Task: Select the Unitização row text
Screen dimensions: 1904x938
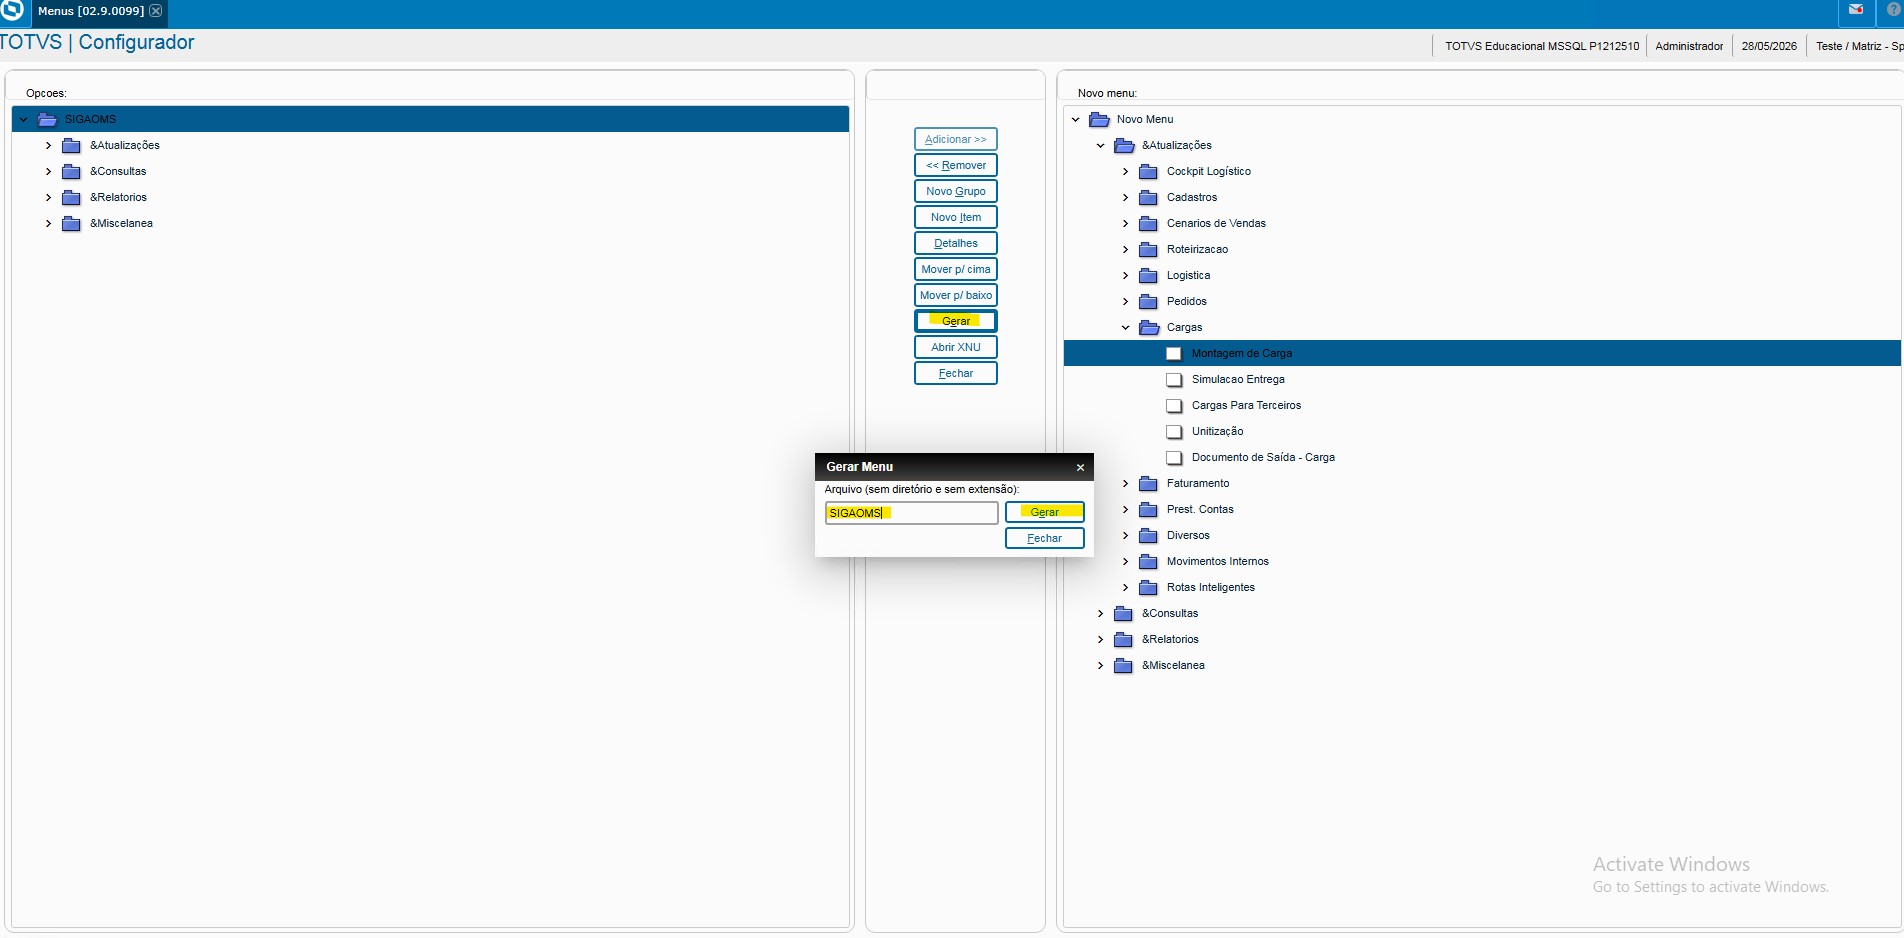Action: tap(1217, 431)
